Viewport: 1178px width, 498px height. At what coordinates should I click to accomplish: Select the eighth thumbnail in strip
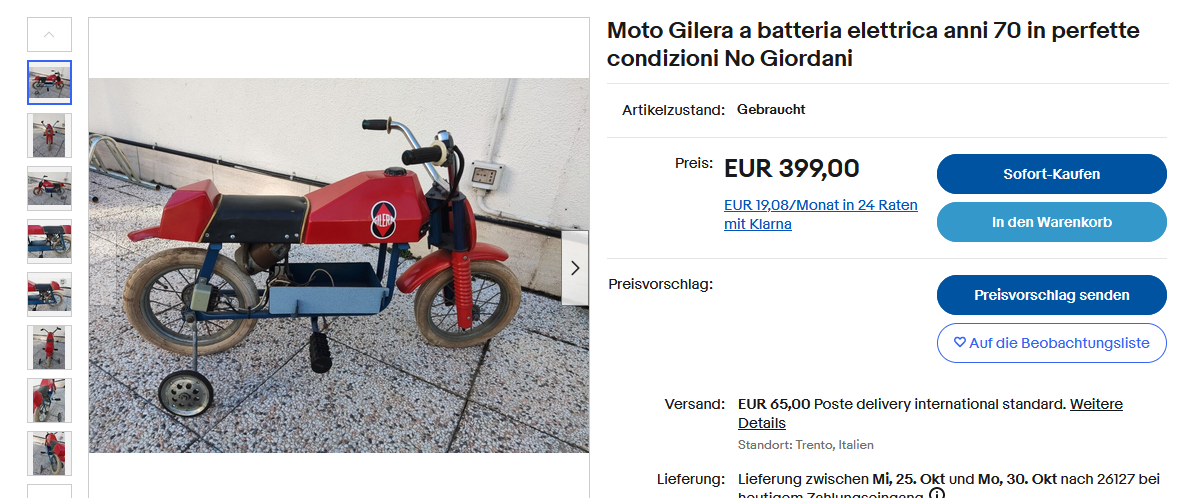(50, 453)
